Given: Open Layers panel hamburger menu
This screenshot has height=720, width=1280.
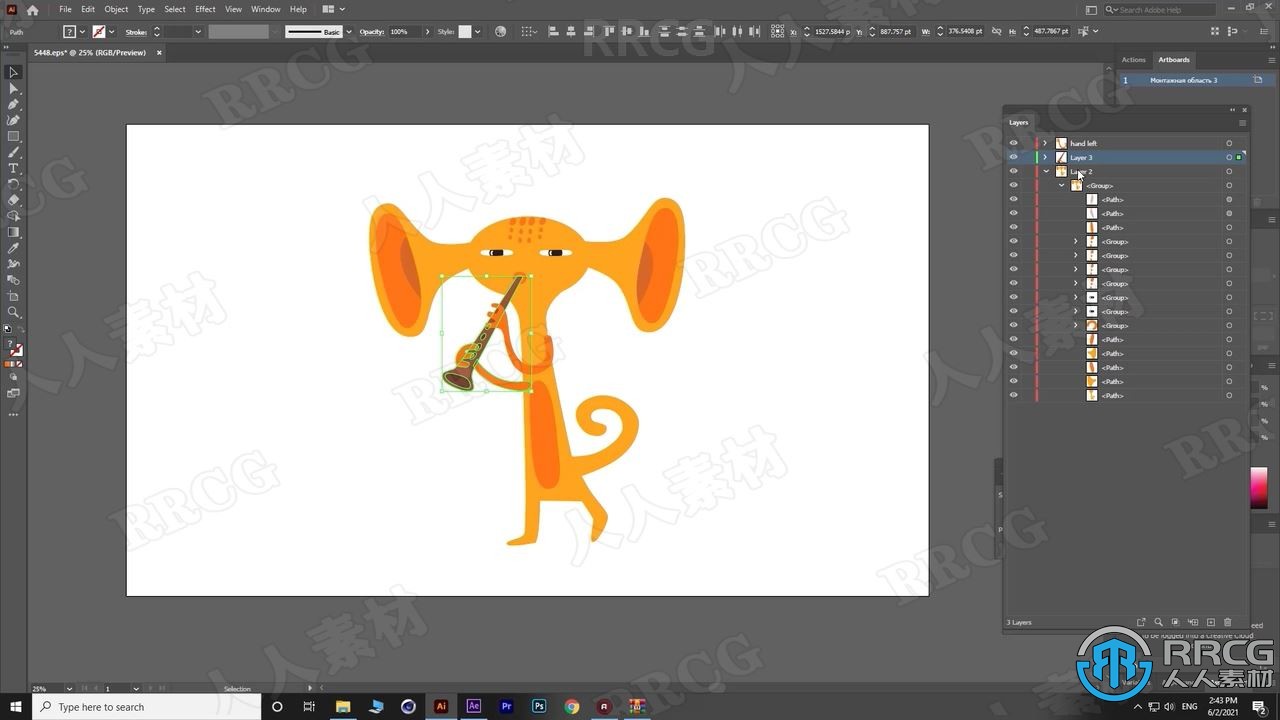Looking at the screenshot, I should [x=1243, y=123].
